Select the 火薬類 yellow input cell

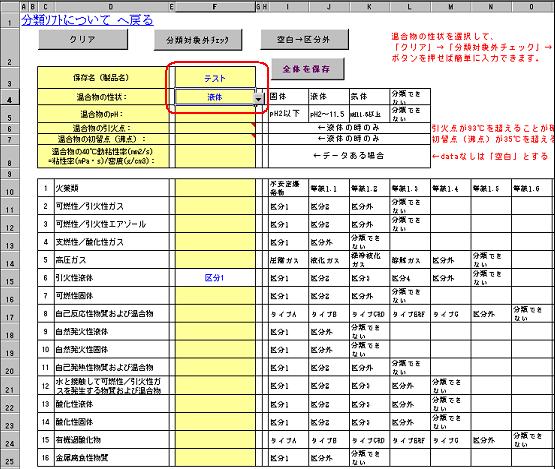215,188
